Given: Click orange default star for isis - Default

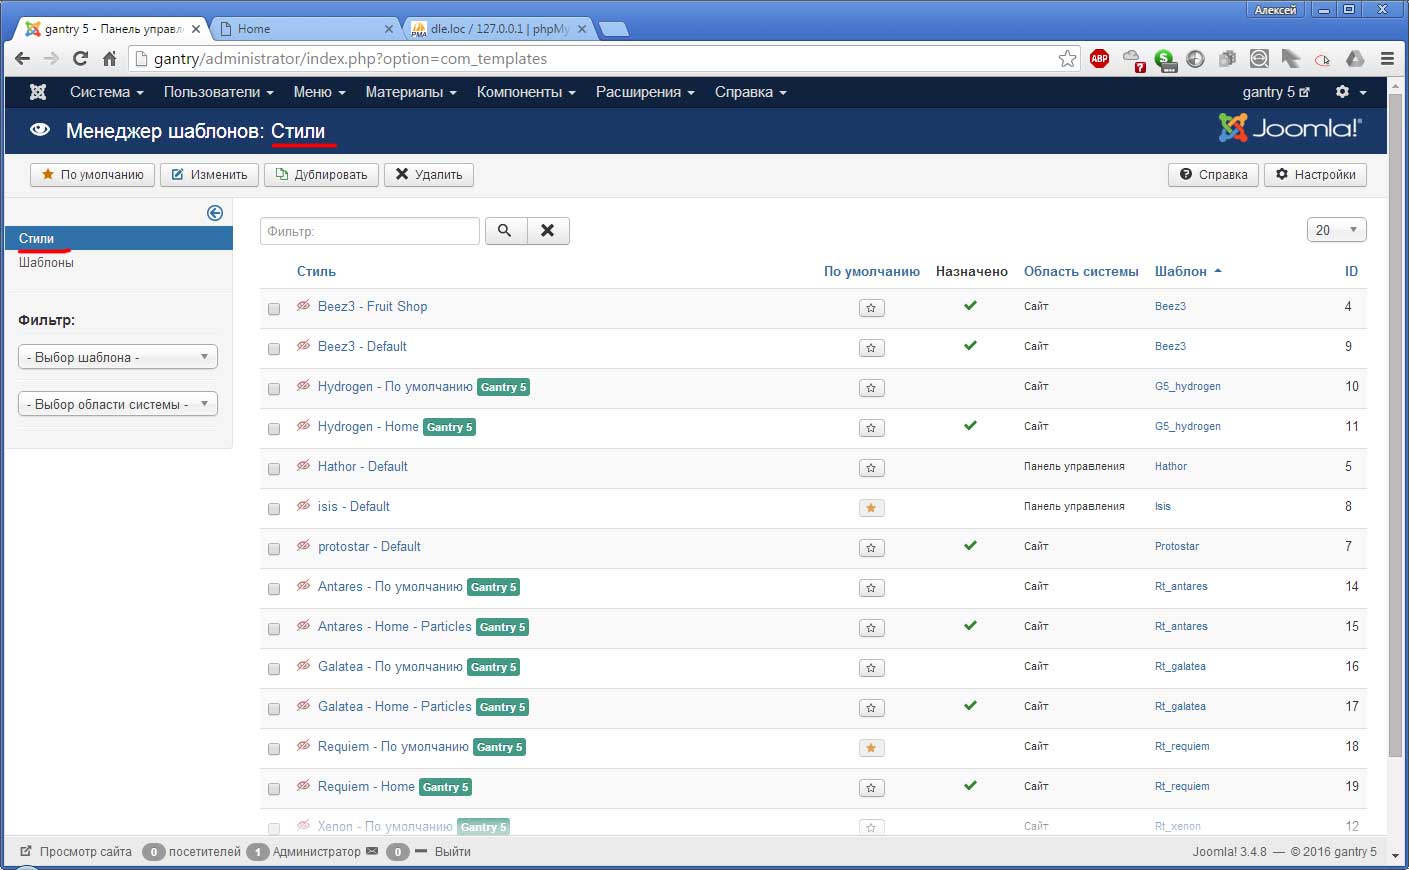Looking at the screenshot, I should coord(871,508).
